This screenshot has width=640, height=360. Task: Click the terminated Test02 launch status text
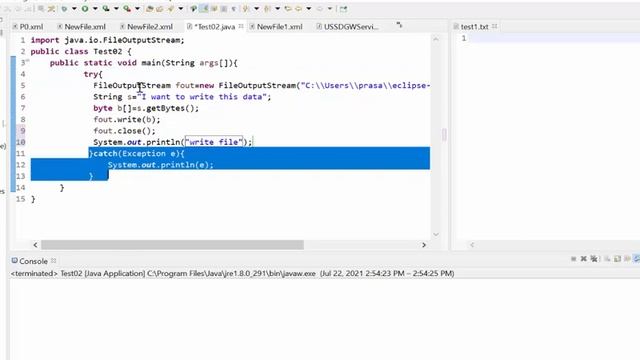pos(233,273)
